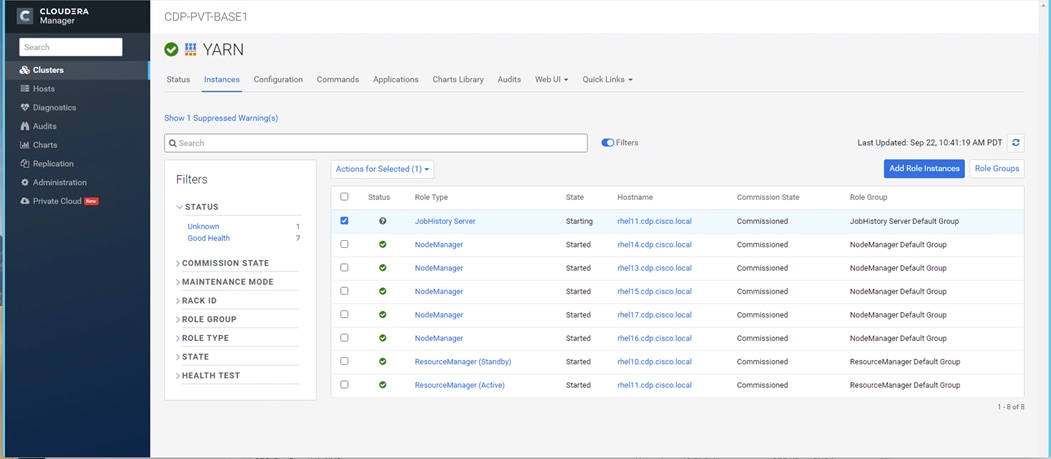
Task: Check the rhel15 NodeManager row checkbox
Action: pos(345,291)
